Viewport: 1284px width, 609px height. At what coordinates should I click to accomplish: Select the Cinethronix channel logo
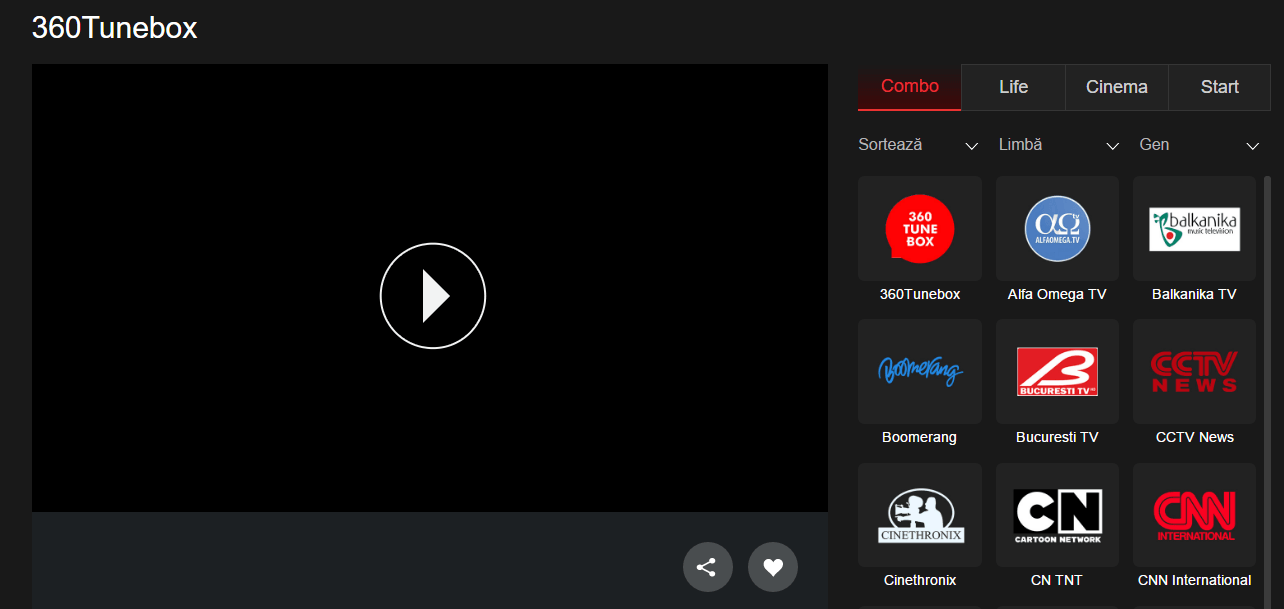(x=920, y=514)
